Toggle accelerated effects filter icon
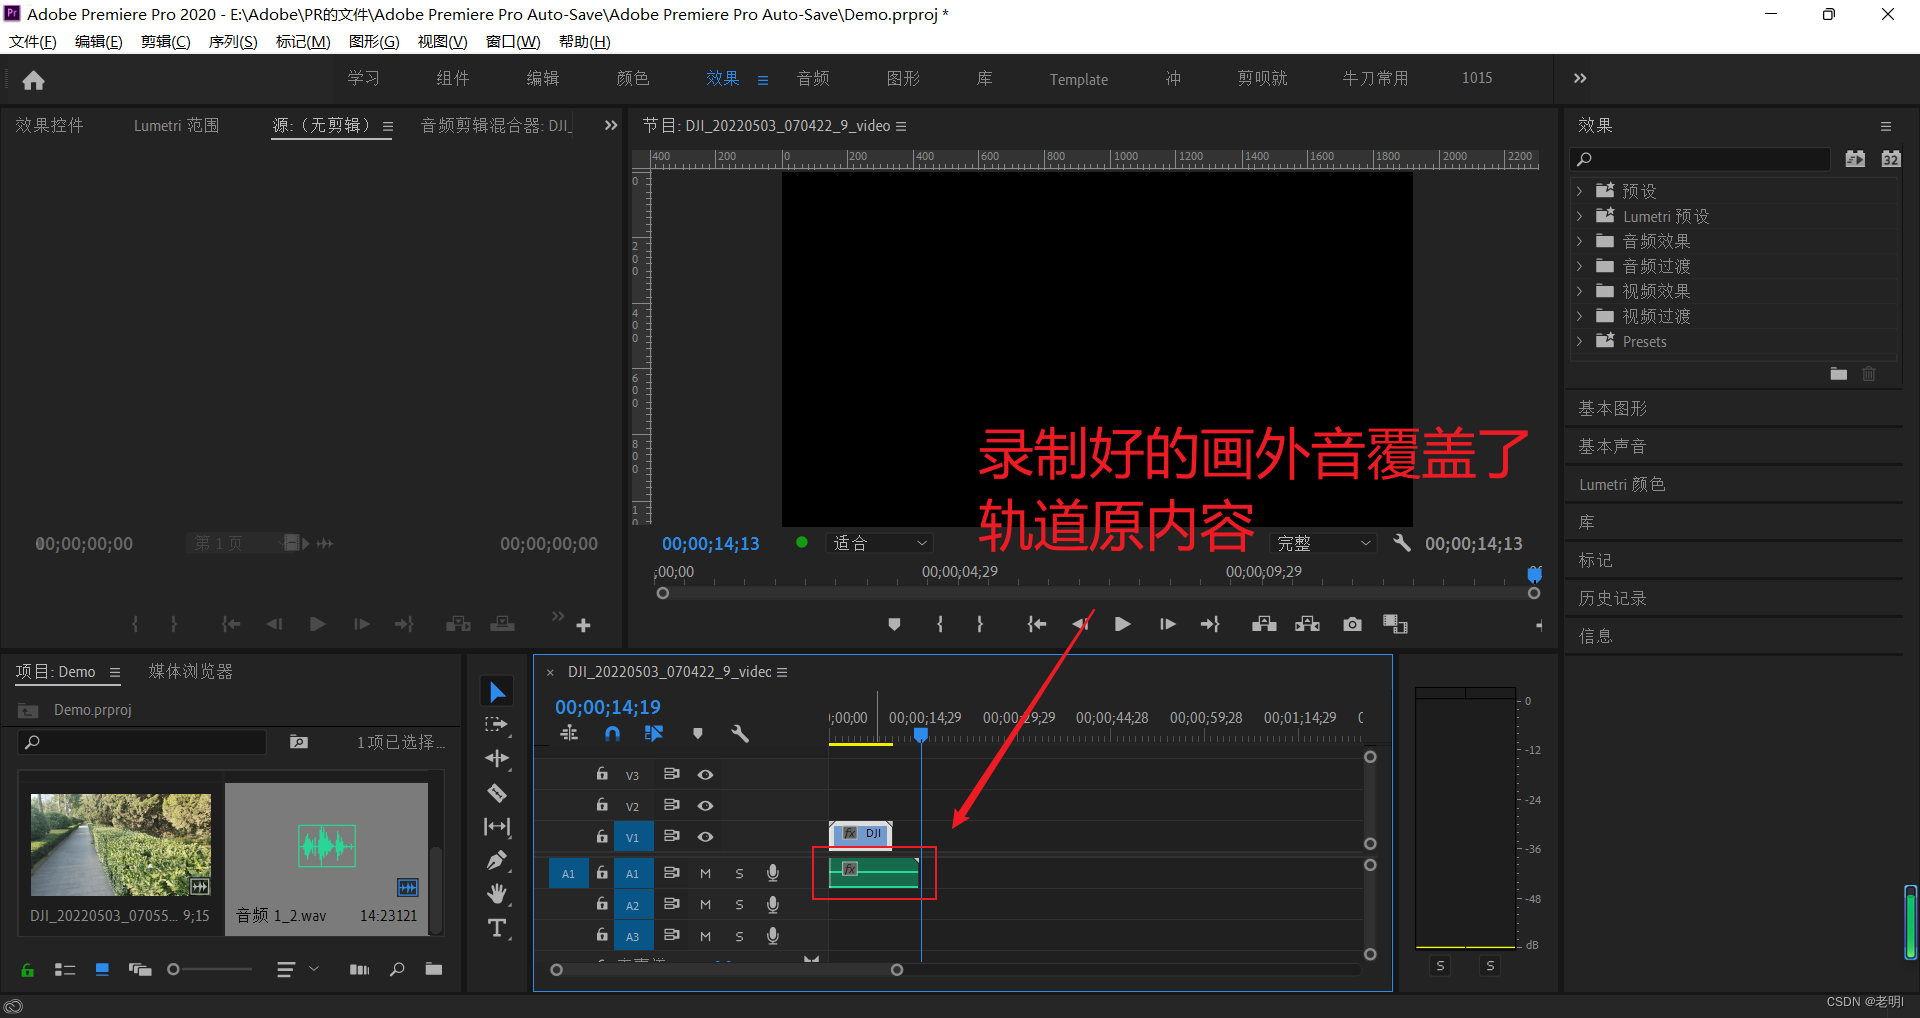 point(1855,159)
